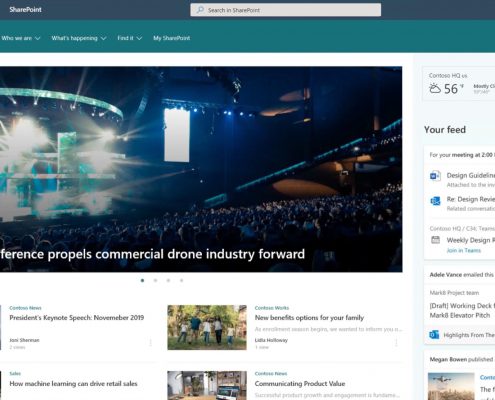Click the Mark8 Project team label
This screenshot has height=400, width=495.
point(454,293)
